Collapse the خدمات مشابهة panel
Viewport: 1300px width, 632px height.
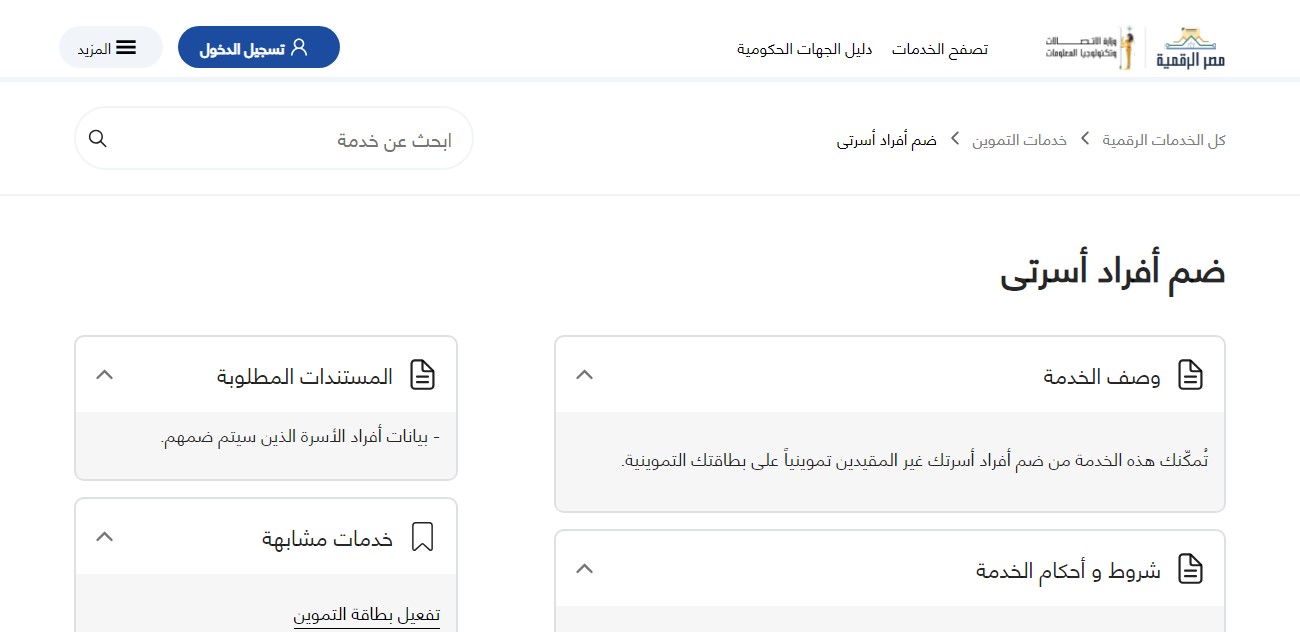click(x=104, y=537)
